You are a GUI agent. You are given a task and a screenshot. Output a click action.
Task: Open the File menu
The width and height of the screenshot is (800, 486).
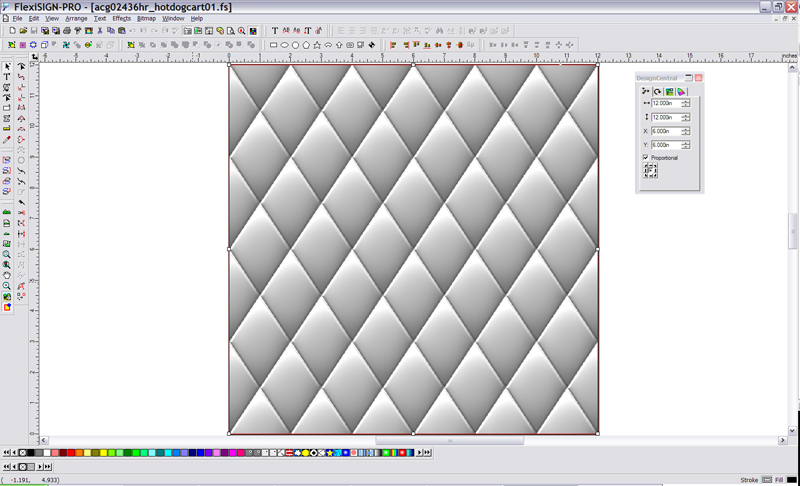tap(17, 18)
